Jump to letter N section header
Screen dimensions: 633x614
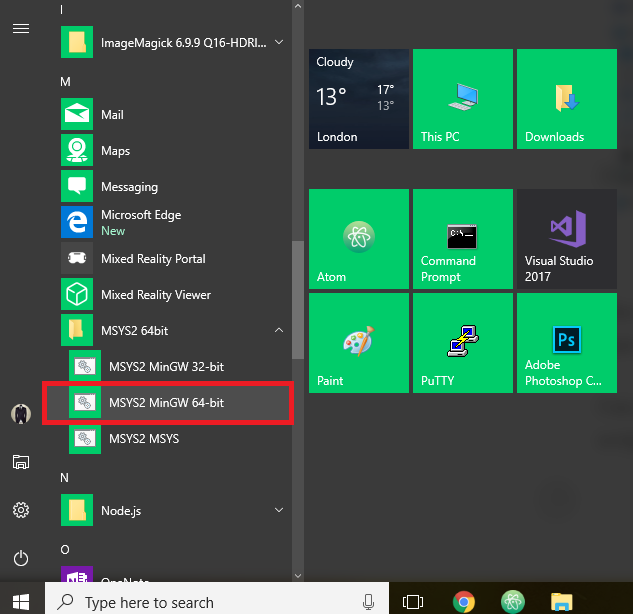[64, 478]
